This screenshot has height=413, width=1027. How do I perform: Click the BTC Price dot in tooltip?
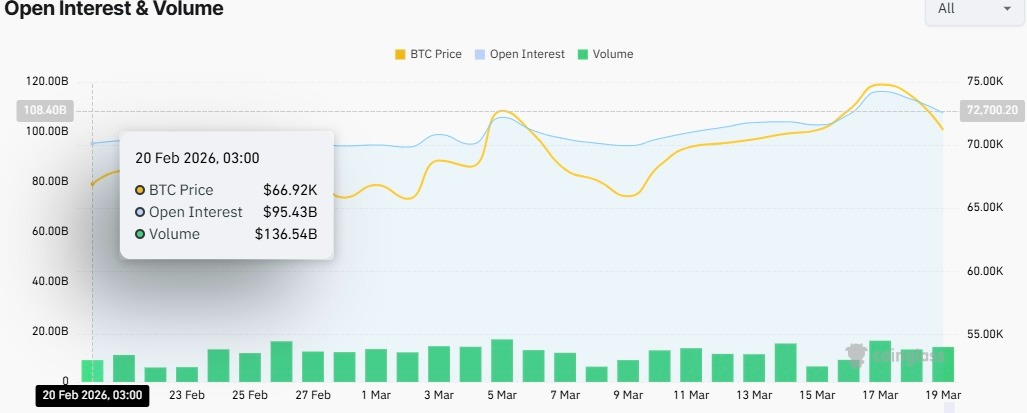tap(139, 190)
